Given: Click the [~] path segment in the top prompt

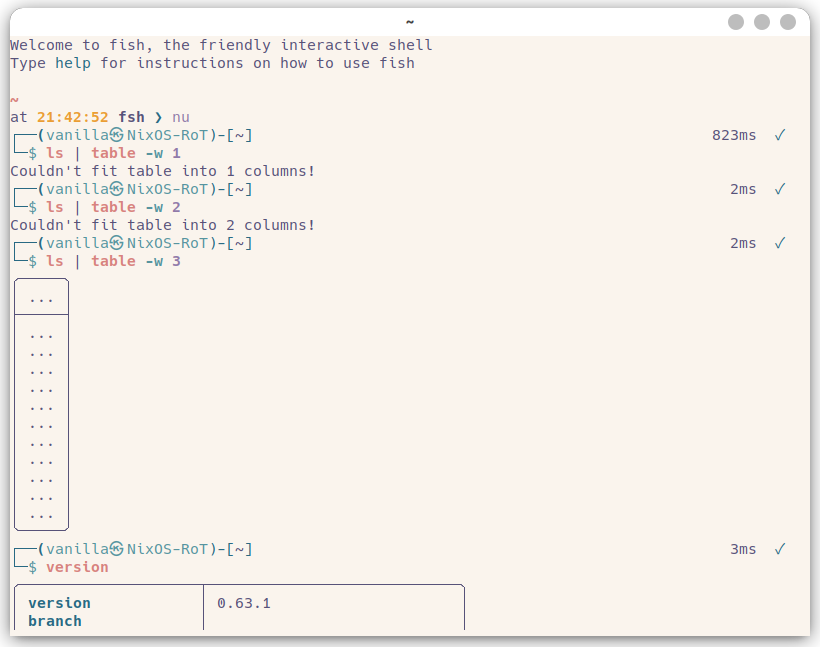Looking at the screenshot, I should coord(238,134).
